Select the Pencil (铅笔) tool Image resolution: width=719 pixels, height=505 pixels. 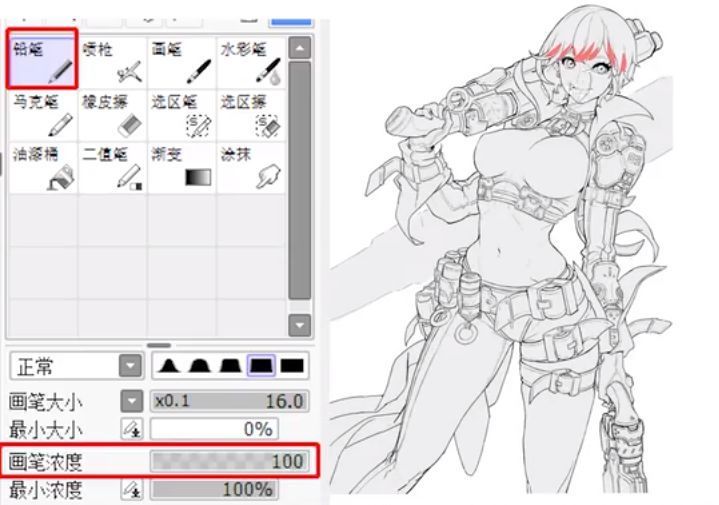(42, 61)
